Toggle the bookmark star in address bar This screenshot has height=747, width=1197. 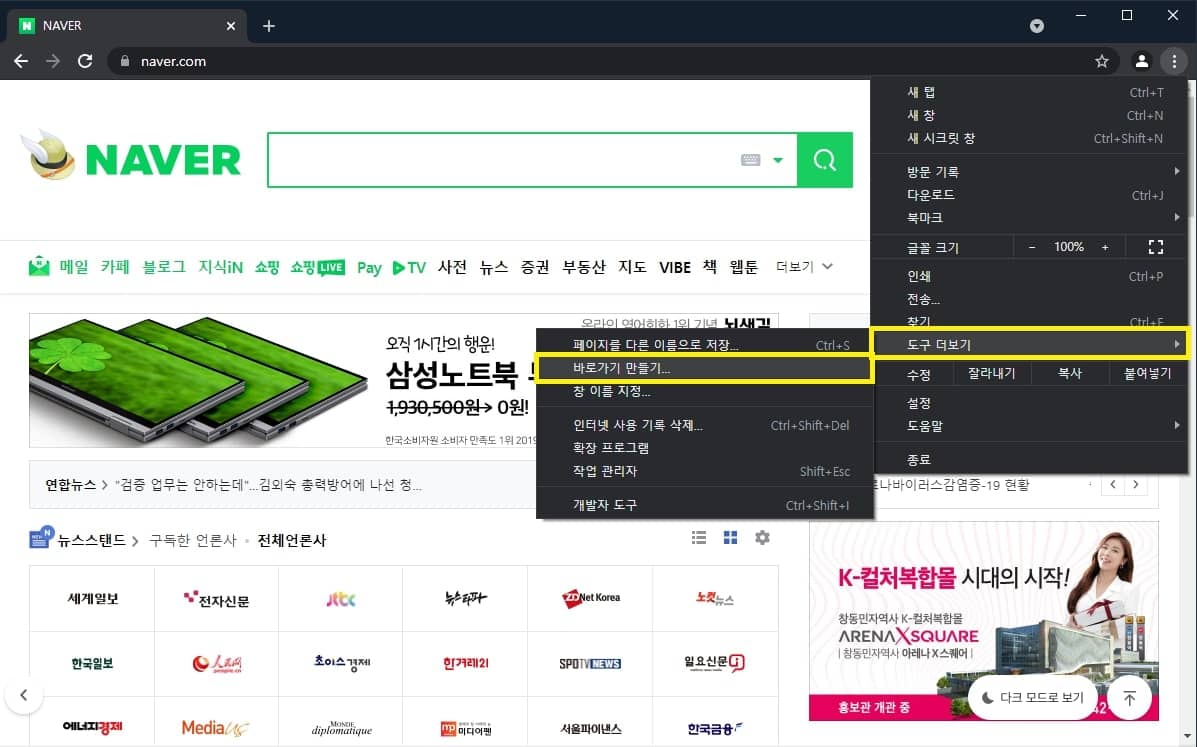point(1101,60)
